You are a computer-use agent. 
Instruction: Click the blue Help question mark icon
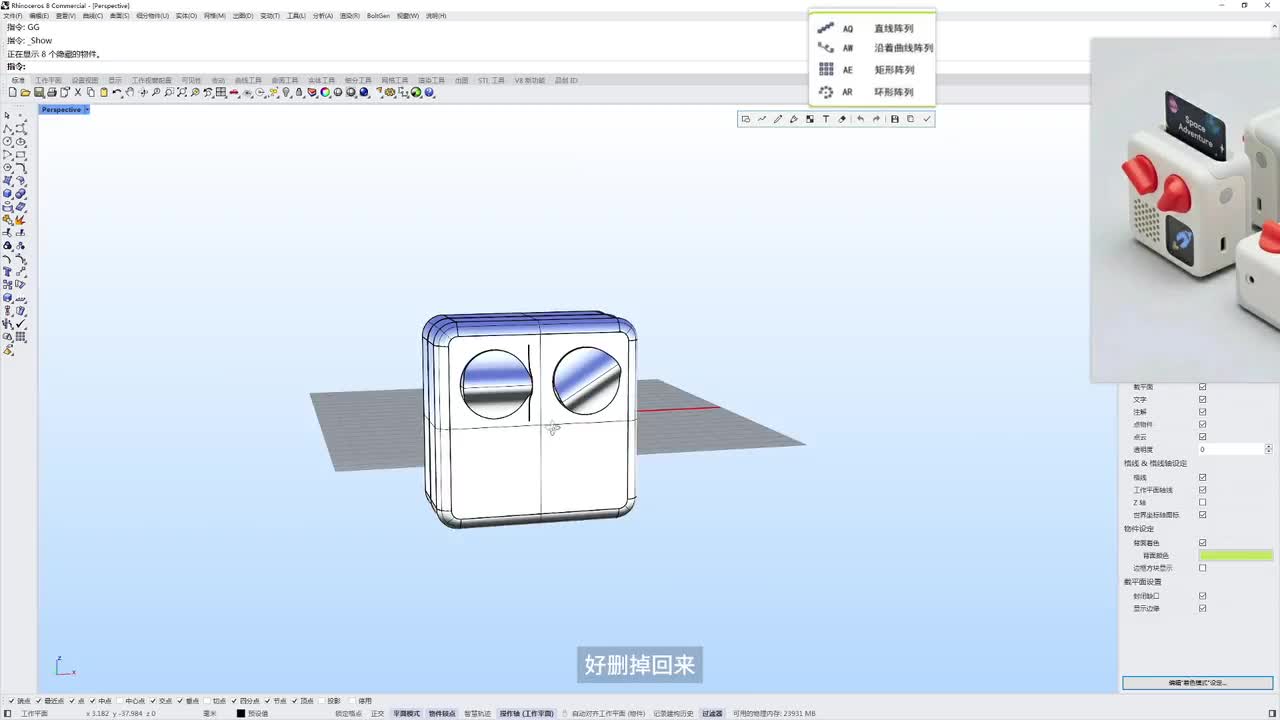coord(429,92)
